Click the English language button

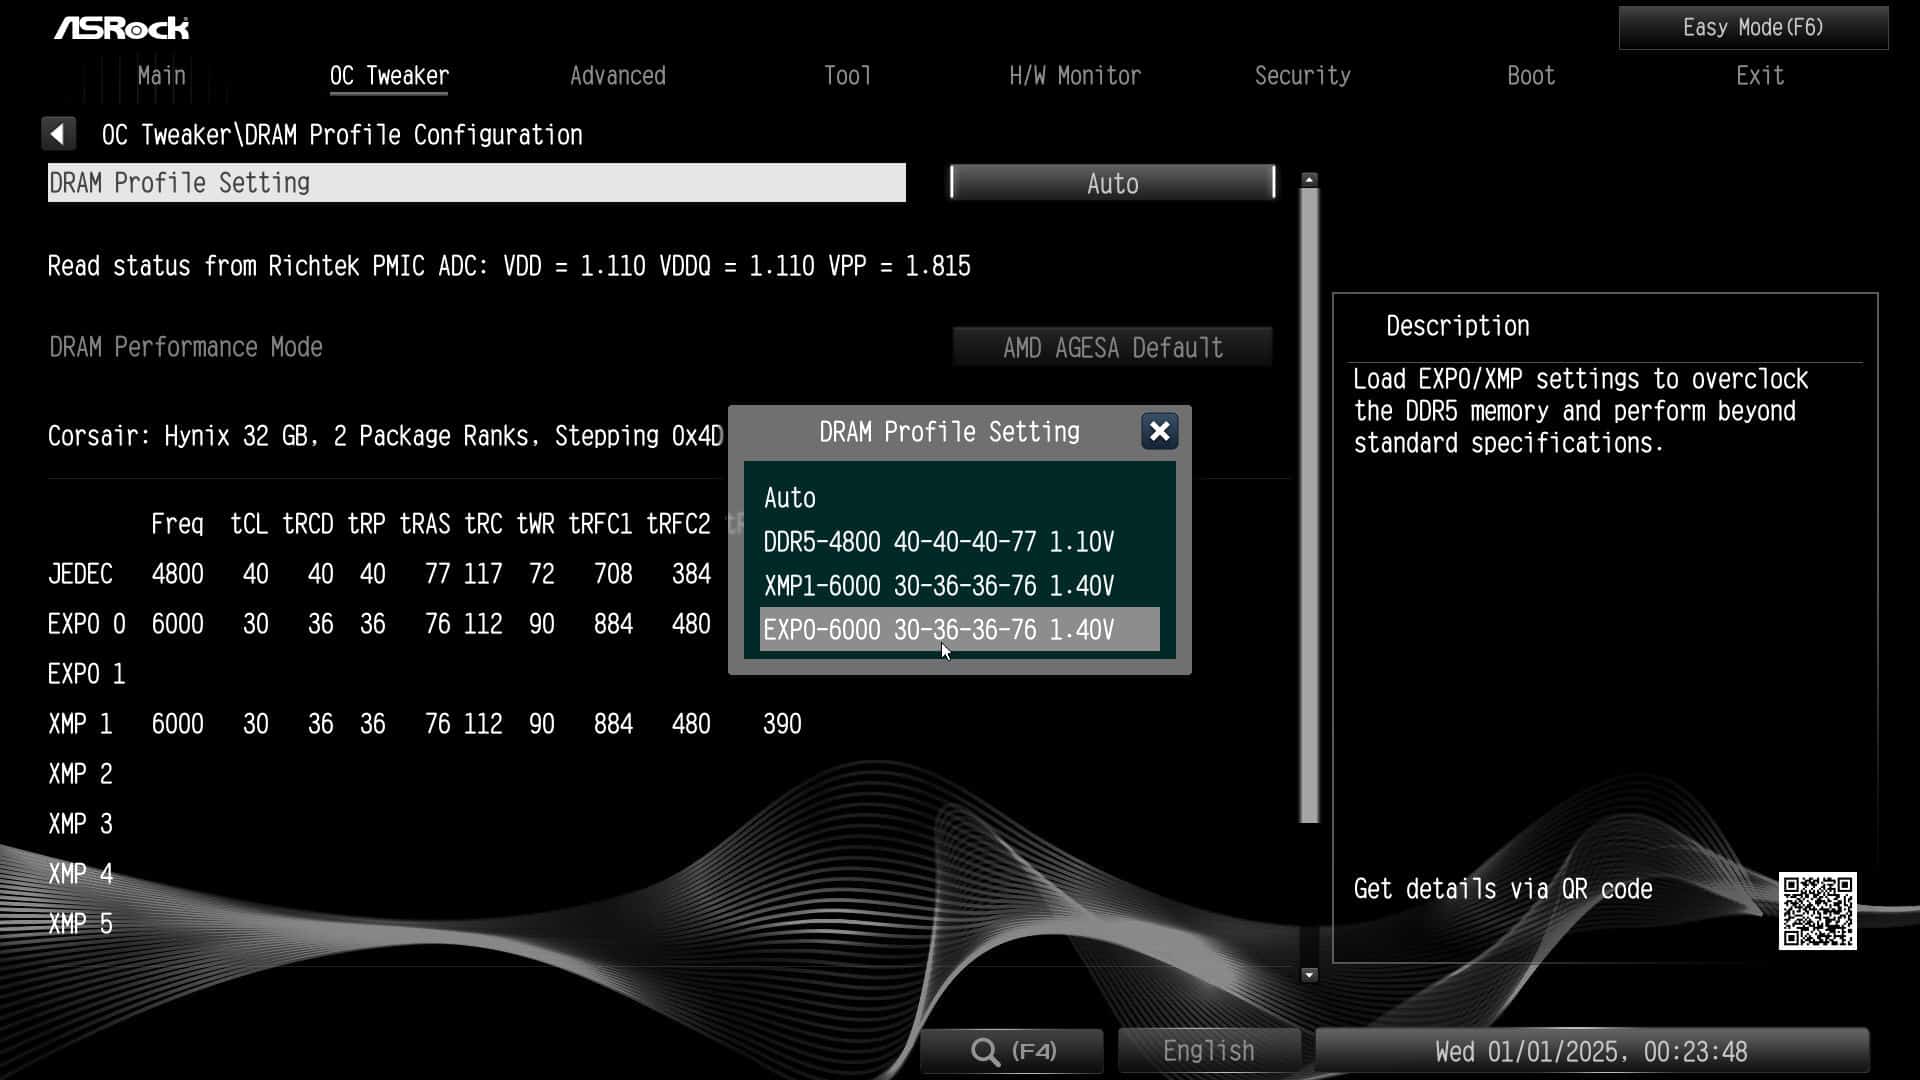pyautogui.click(x=1208, y=1051)
